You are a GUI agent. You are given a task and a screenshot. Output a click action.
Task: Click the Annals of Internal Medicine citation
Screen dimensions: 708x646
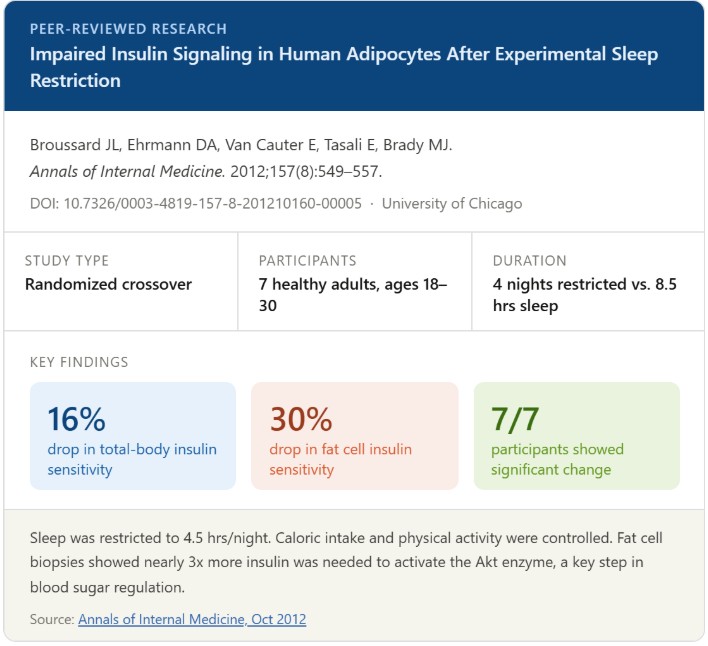pos(206,172)
